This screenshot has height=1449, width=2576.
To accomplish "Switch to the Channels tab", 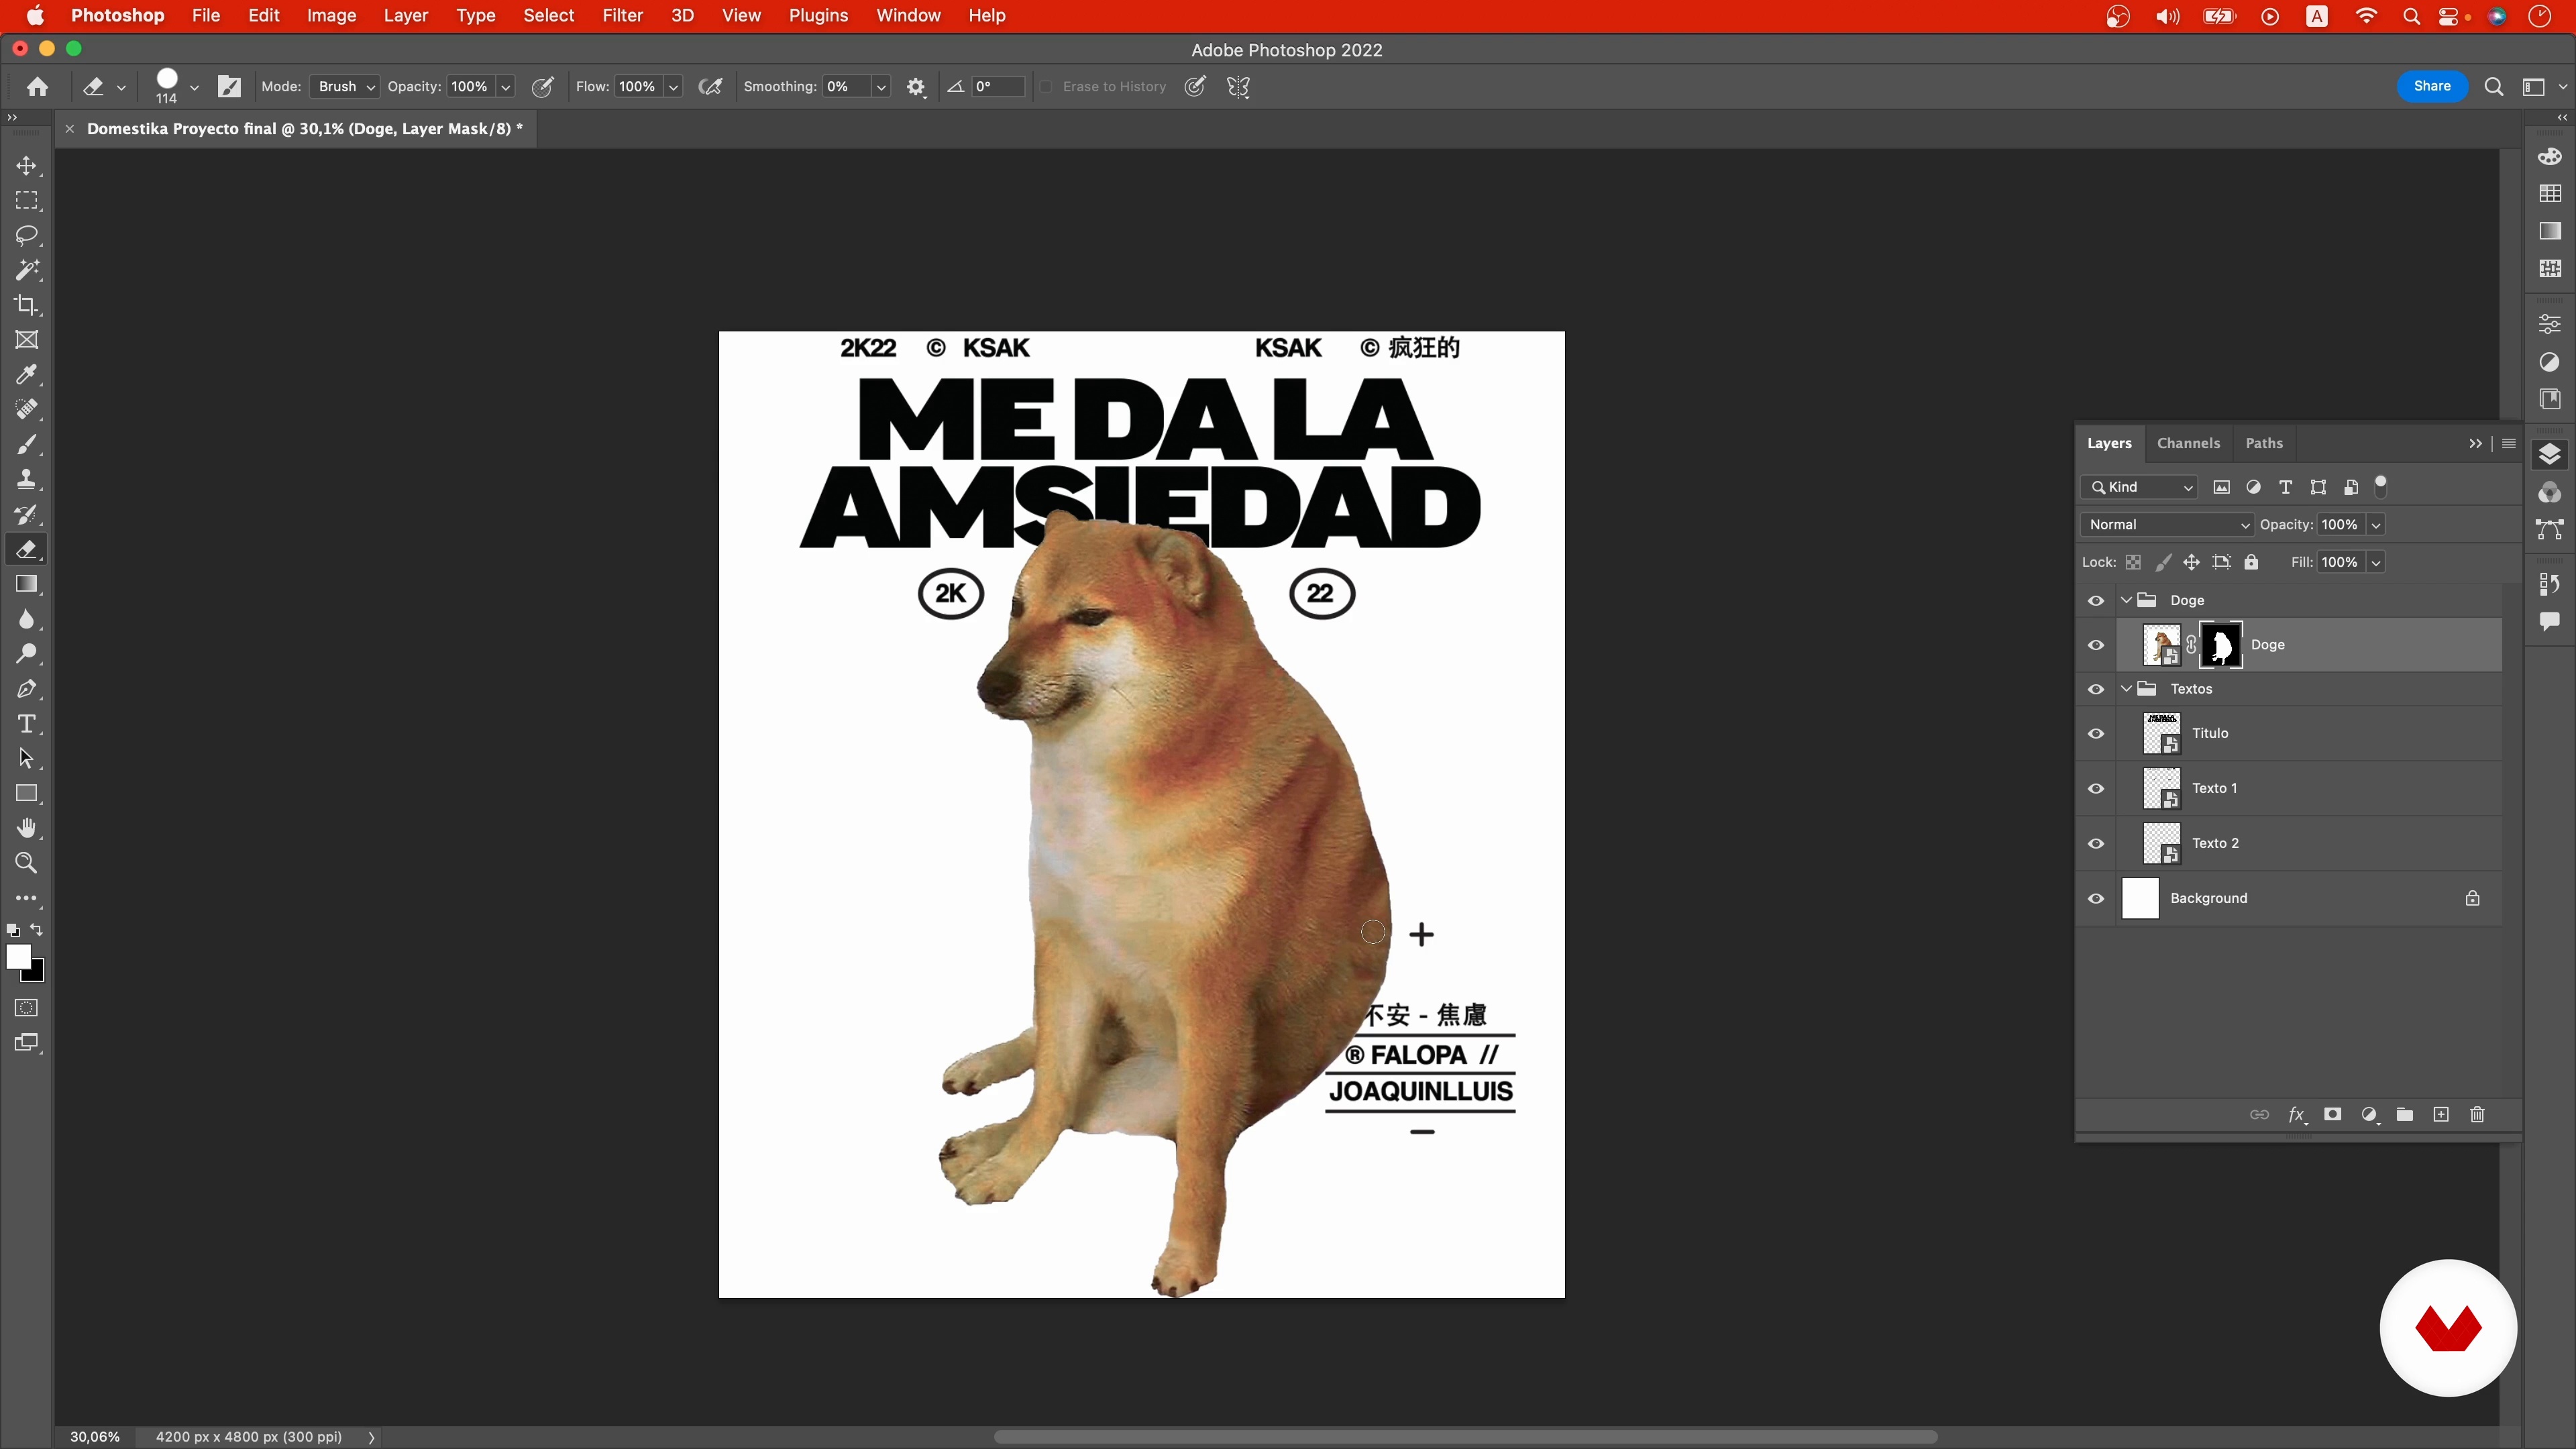I will [x=2188, y=443].
